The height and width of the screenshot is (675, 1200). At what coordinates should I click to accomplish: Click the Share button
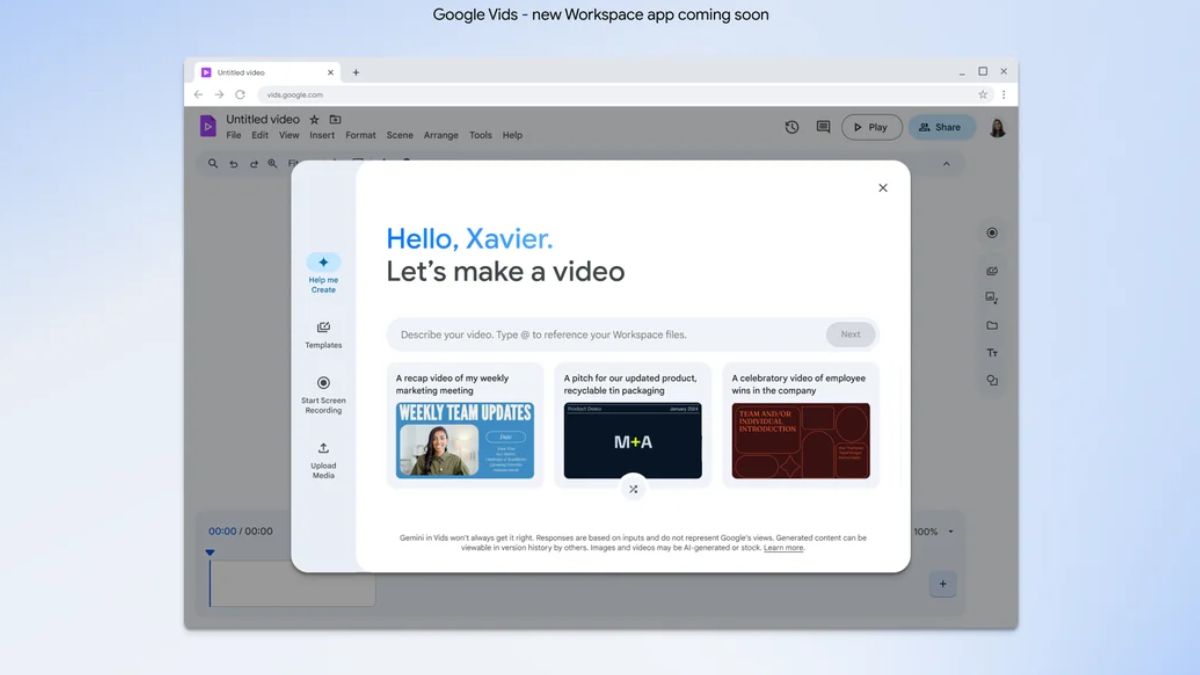pyautogui.click(x=941, y=127)
